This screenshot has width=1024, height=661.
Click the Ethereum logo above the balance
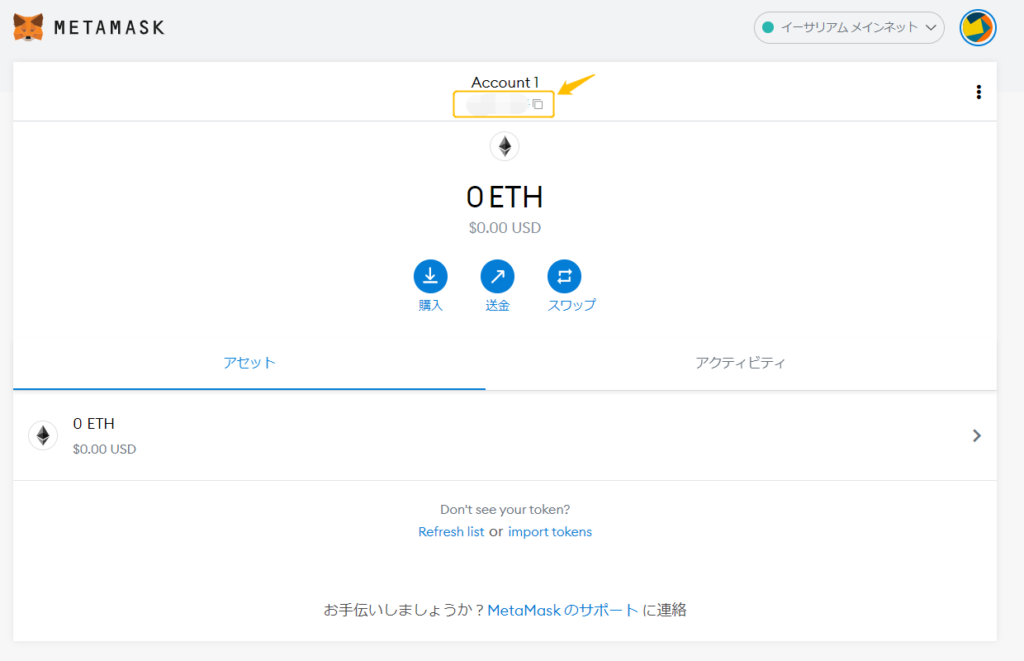pyautogui.click(x=505, y=146)
